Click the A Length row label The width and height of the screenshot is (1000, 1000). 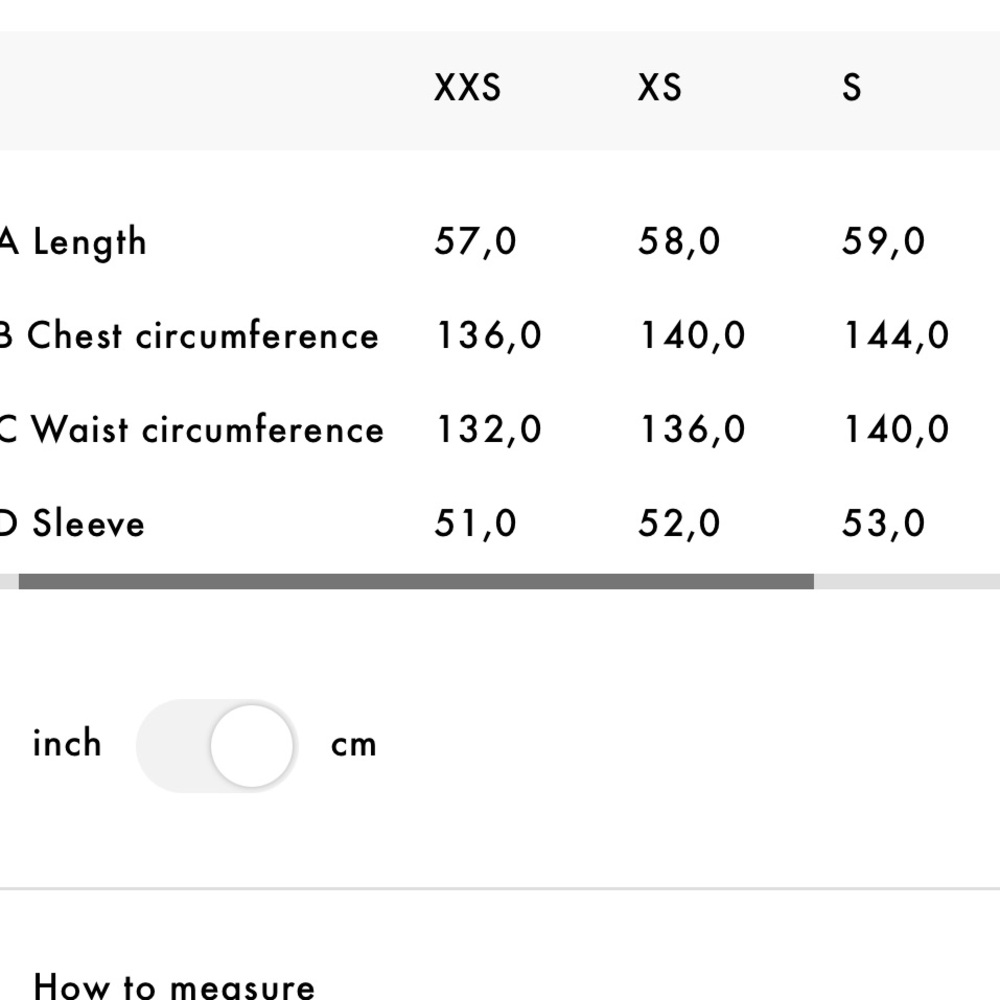tap(73, 242)
